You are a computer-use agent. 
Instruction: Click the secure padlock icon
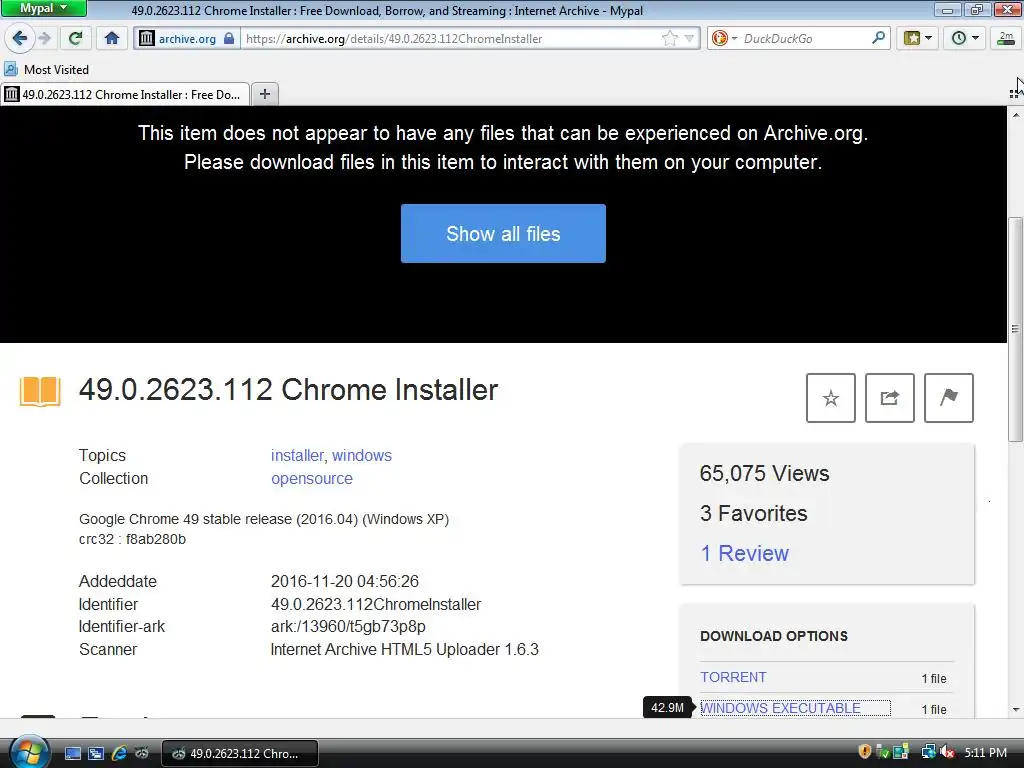(x=229, y=39)
